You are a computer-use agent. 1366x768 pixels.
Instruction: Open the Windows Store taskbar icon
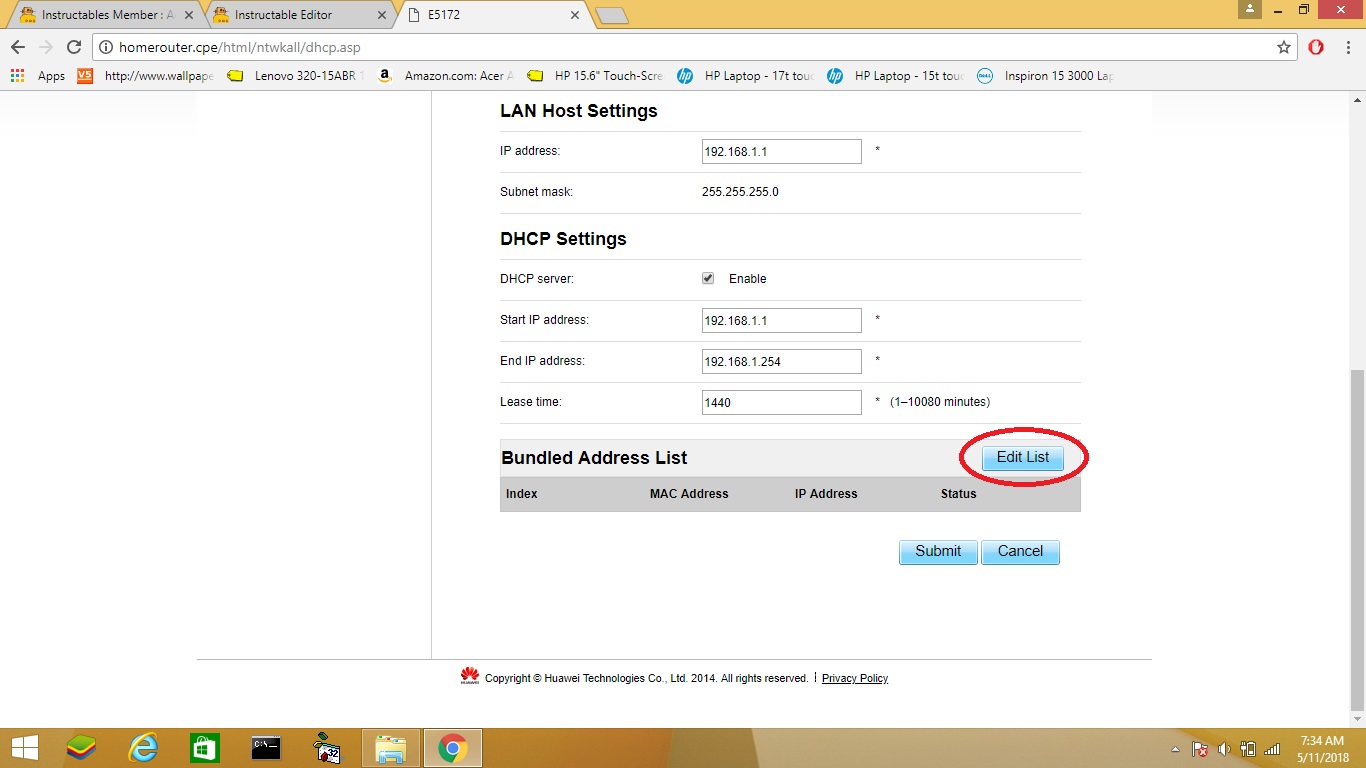204,748
